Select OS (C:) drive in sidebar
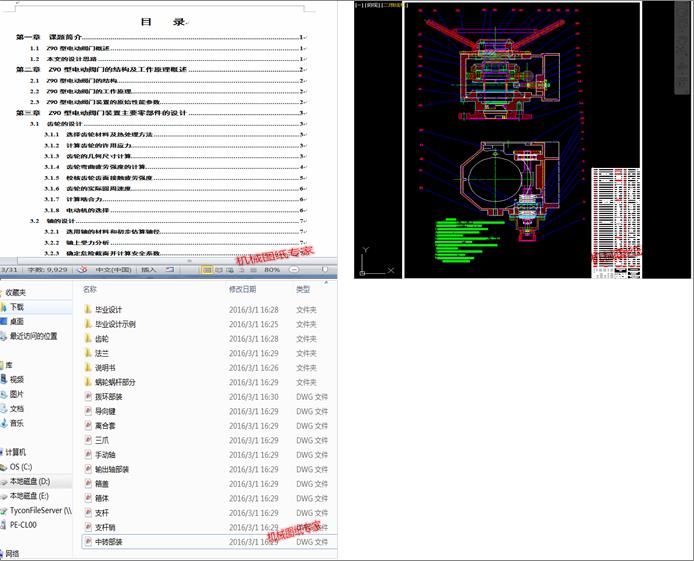The width and height of the screenshot is (694, 561). [x=21, y=467]
